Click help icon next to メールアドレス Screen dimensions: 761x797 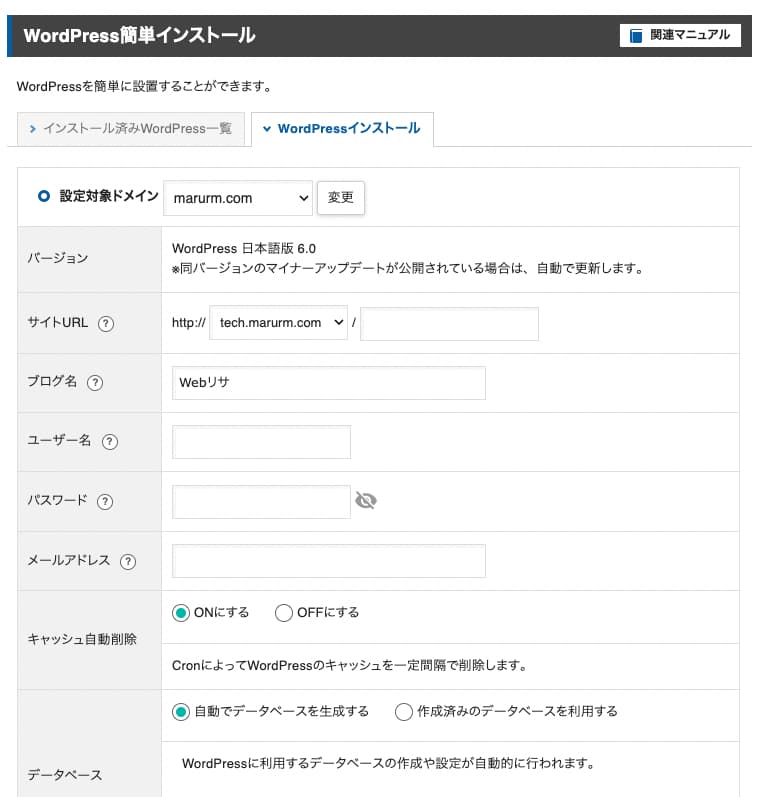click(x=127, y=561)
